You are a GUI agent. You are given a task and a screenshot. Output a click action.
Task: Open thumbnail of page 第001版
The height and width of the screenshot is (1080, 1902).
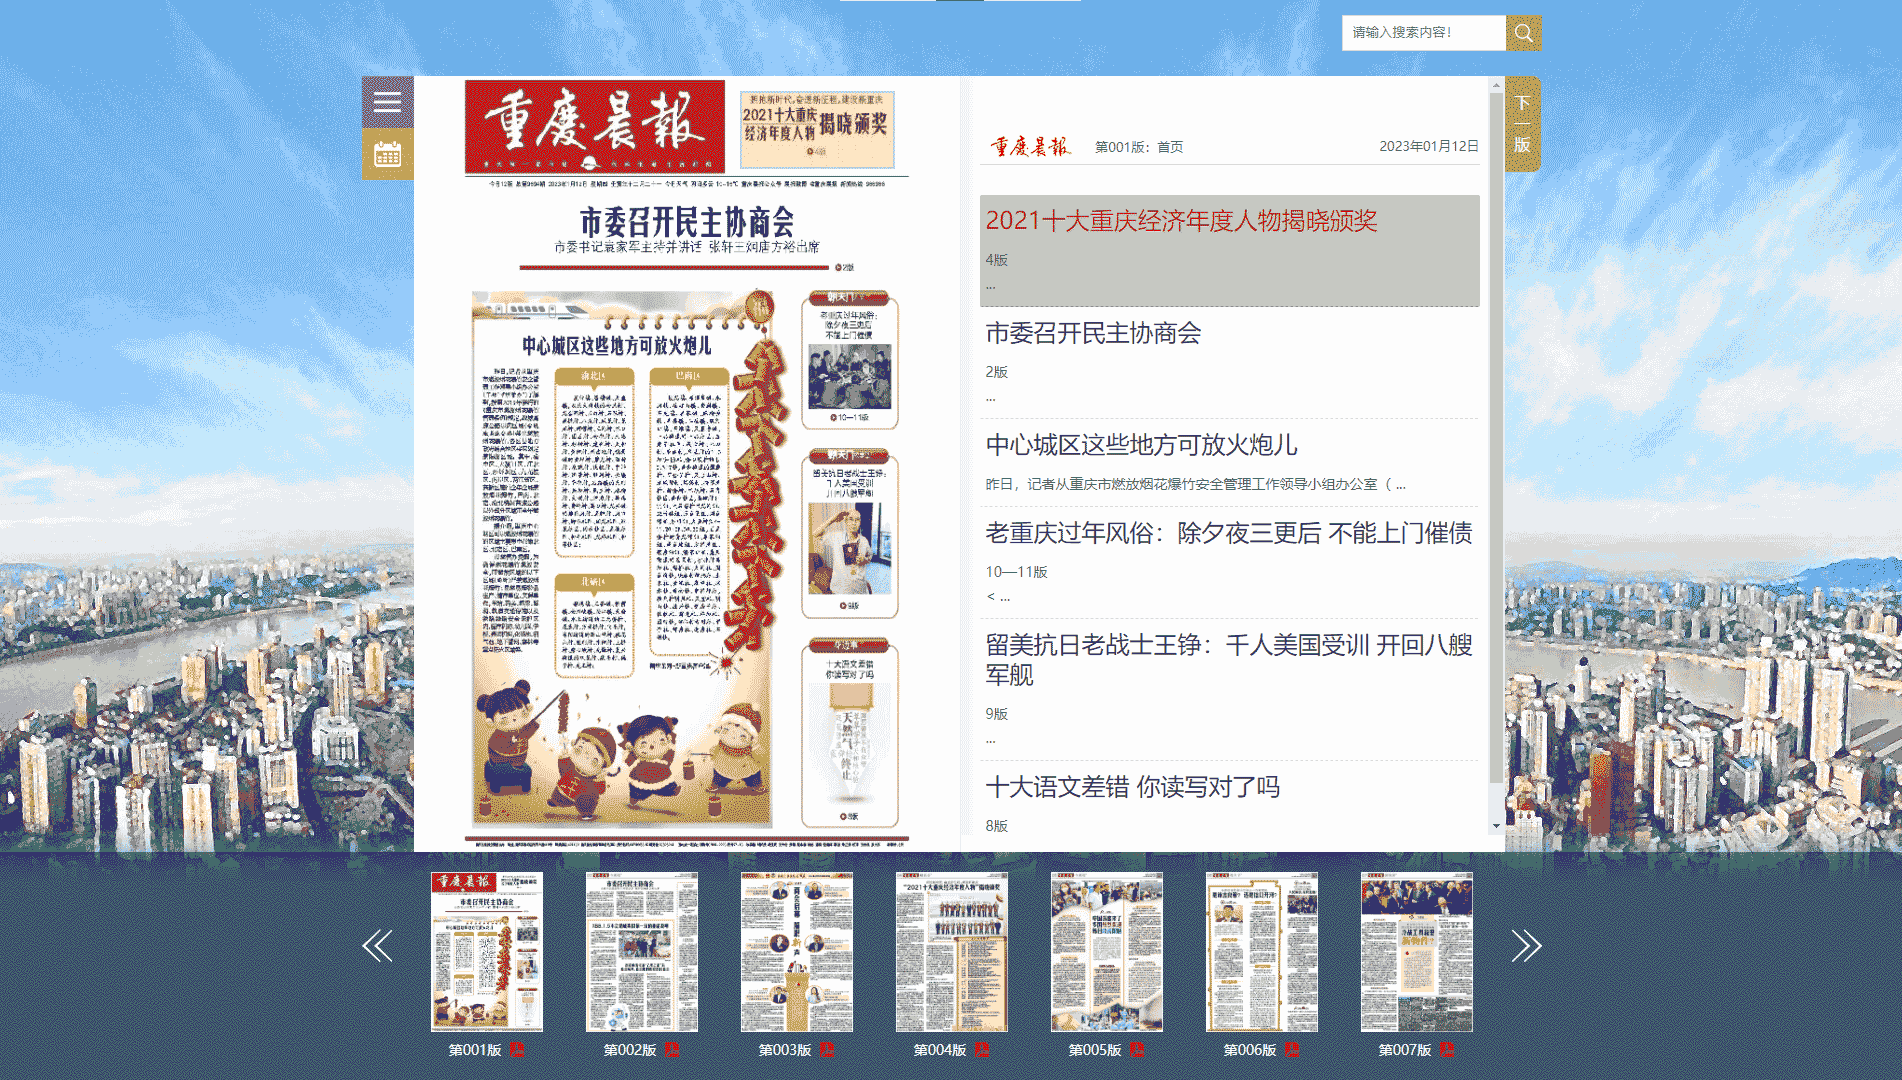[x=487, y=951]
